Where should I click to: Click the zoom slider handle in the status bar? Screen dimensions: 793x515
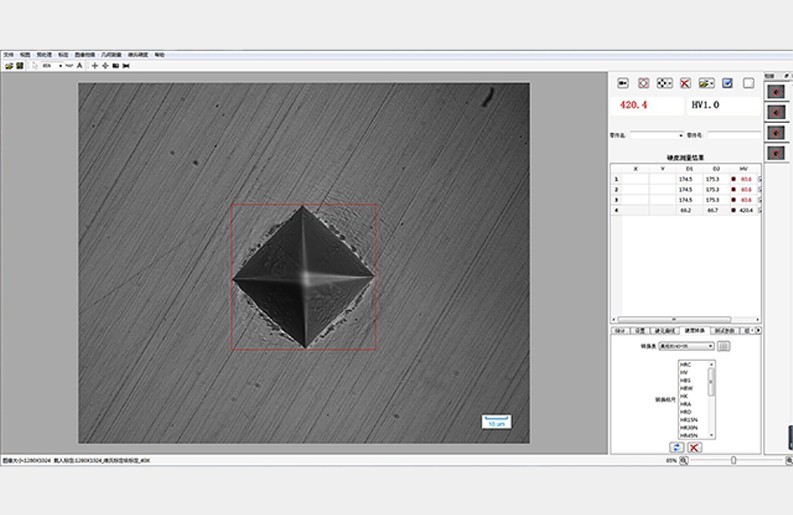pyautogui.click(x=733, y=460)
